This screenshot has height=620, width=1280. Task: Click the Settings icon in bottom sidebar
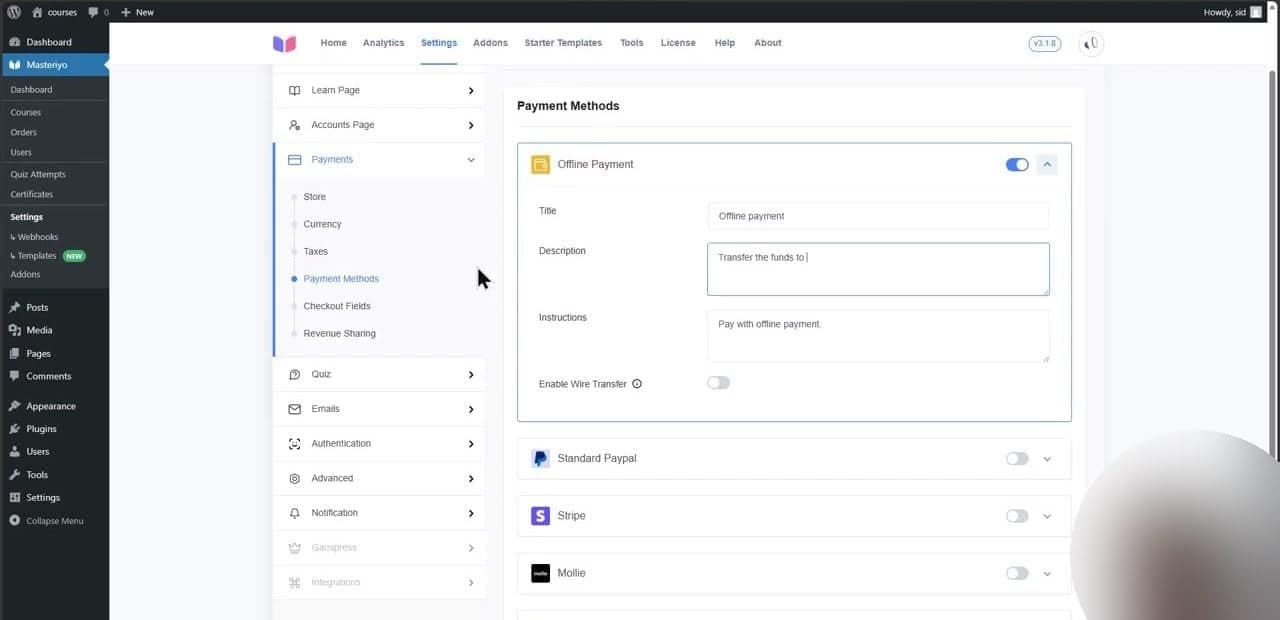[x=15, y=498]
